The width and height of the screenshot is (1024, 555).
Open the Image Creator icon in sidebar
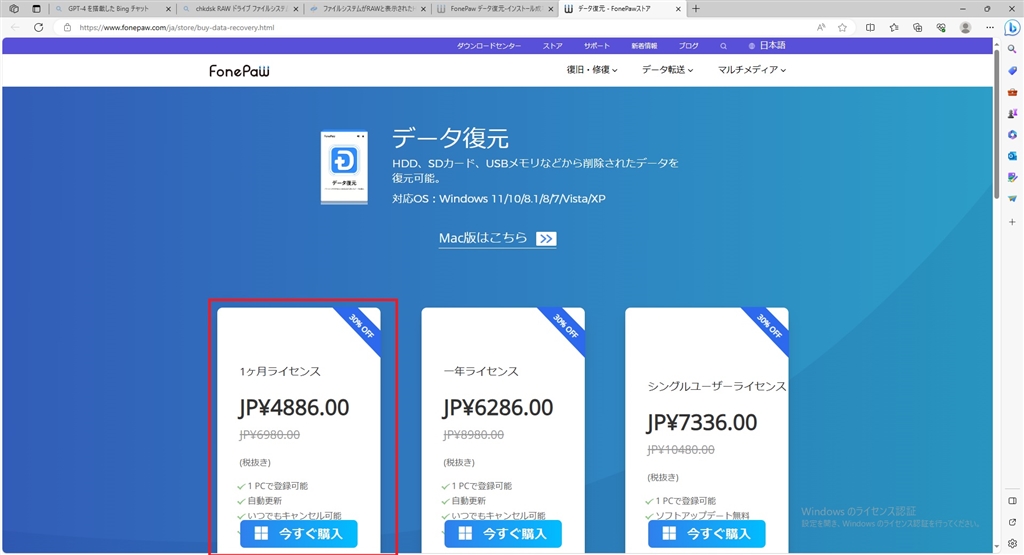click(1012, 178)
